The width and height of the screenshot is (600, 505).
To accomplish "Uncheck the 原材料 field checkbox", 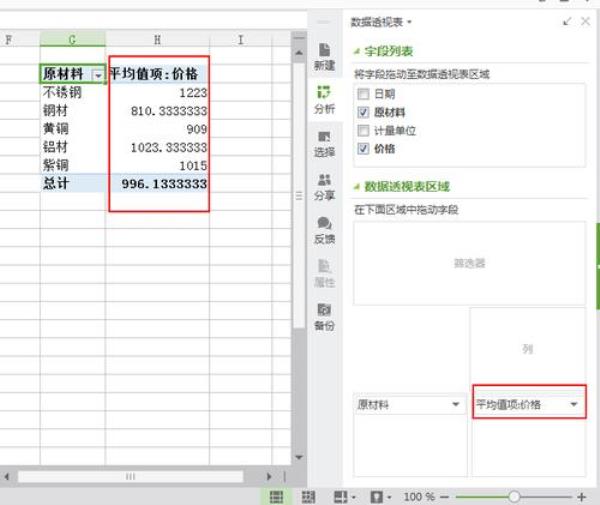I will click(363, 112).
